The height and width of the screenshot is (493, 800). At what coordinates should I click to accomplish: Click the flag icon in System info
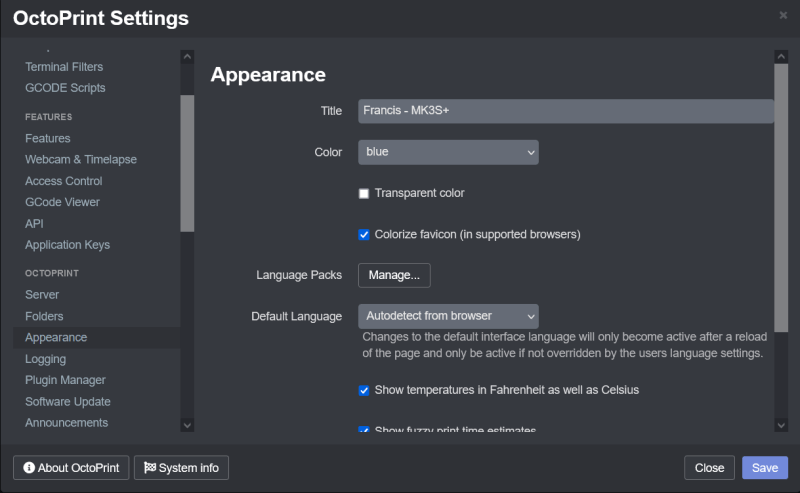click(x=149, y=467)
